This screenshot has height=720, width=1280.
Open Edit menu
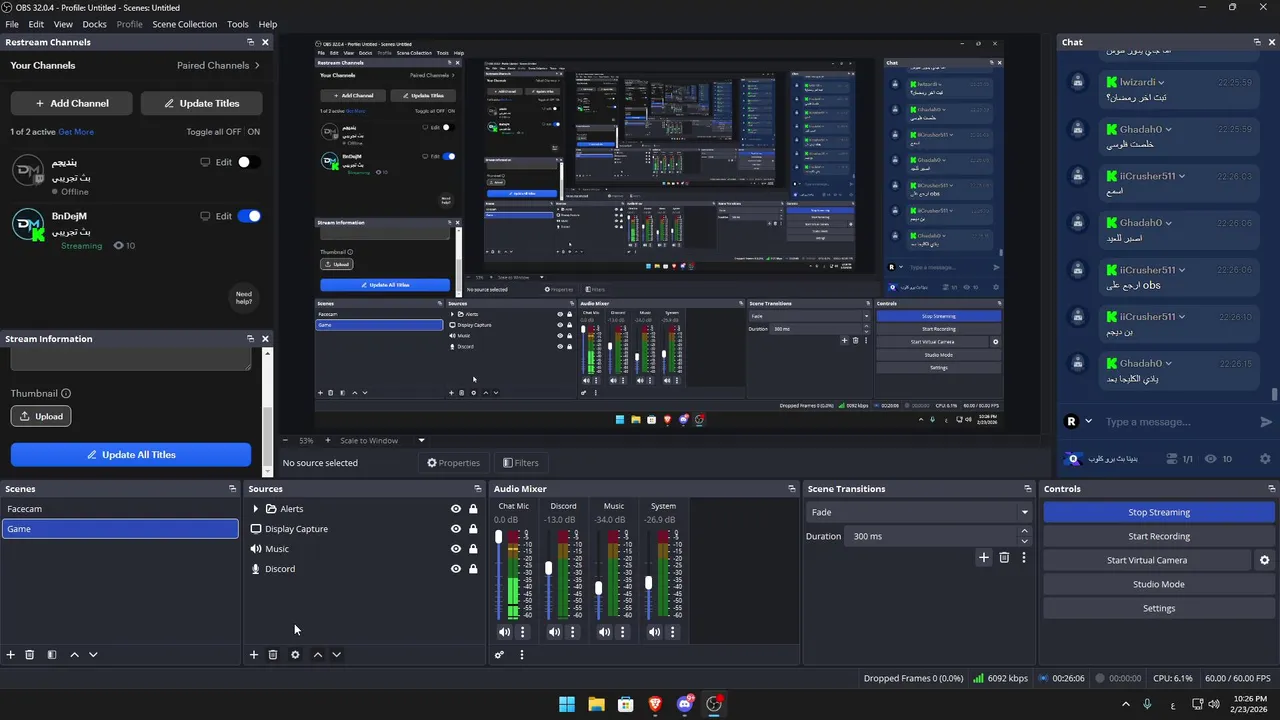click(x=36, y=24)
